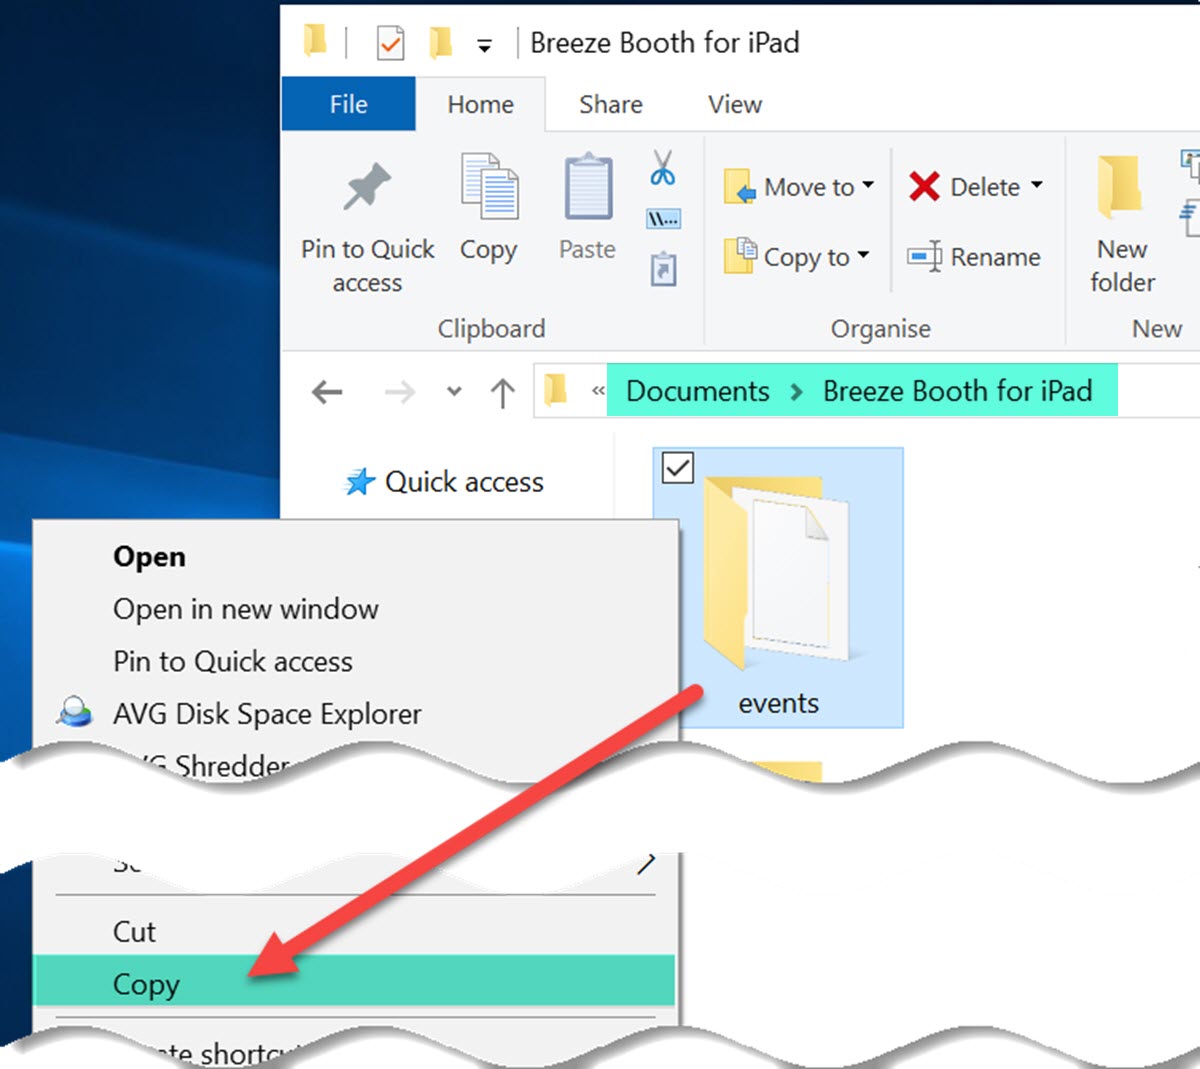This screenshot has height=1069, width=1200.
Task: Expand the chevron after Documents breadcrumb
Action: point(796,392)
